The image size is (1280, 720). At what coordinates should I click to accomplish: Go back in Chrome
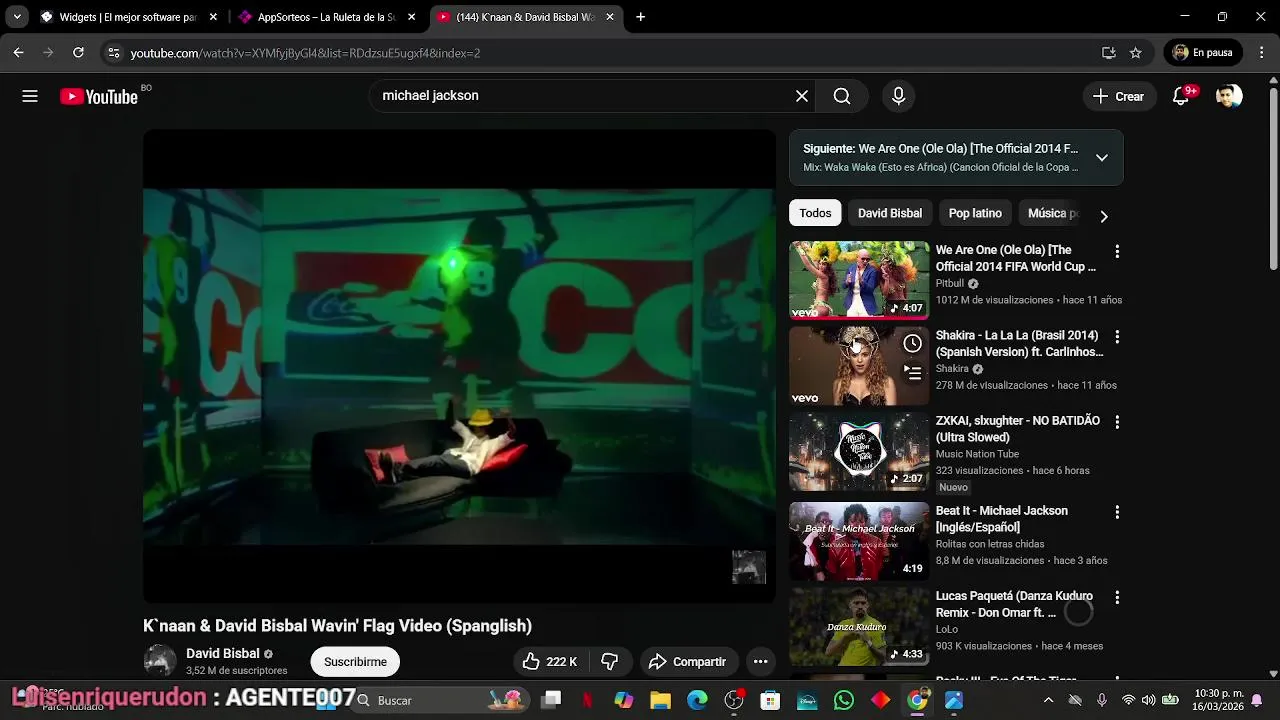tap(18, 52)
